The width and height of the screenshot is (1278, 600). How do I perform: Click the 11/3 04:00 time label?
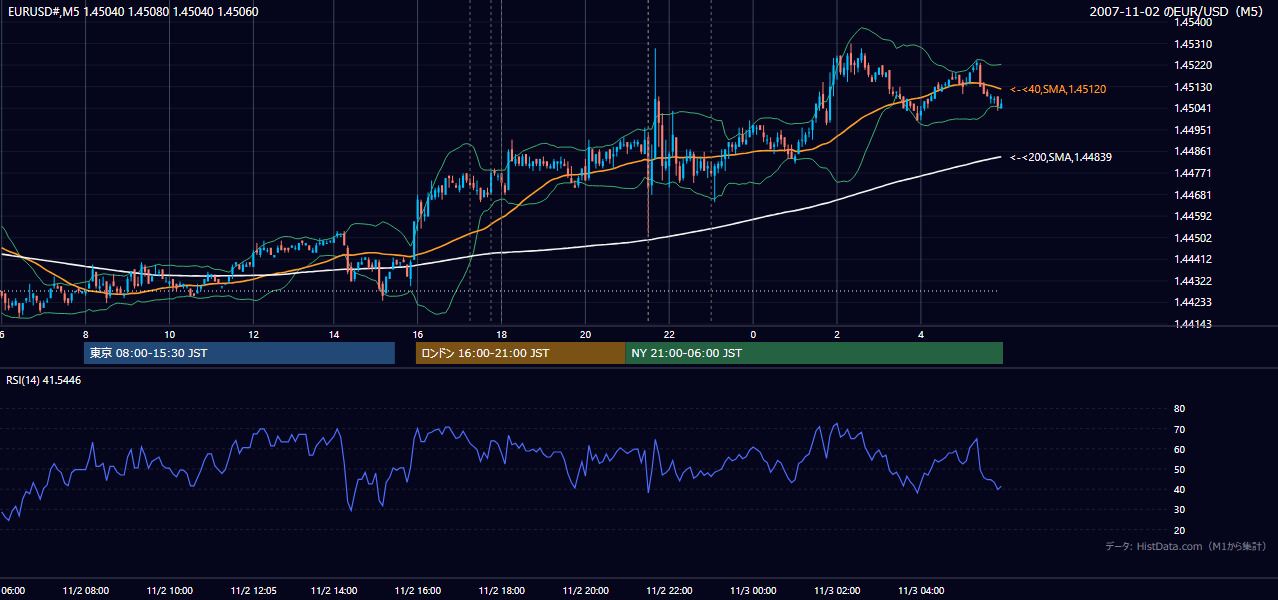(921, 591)
